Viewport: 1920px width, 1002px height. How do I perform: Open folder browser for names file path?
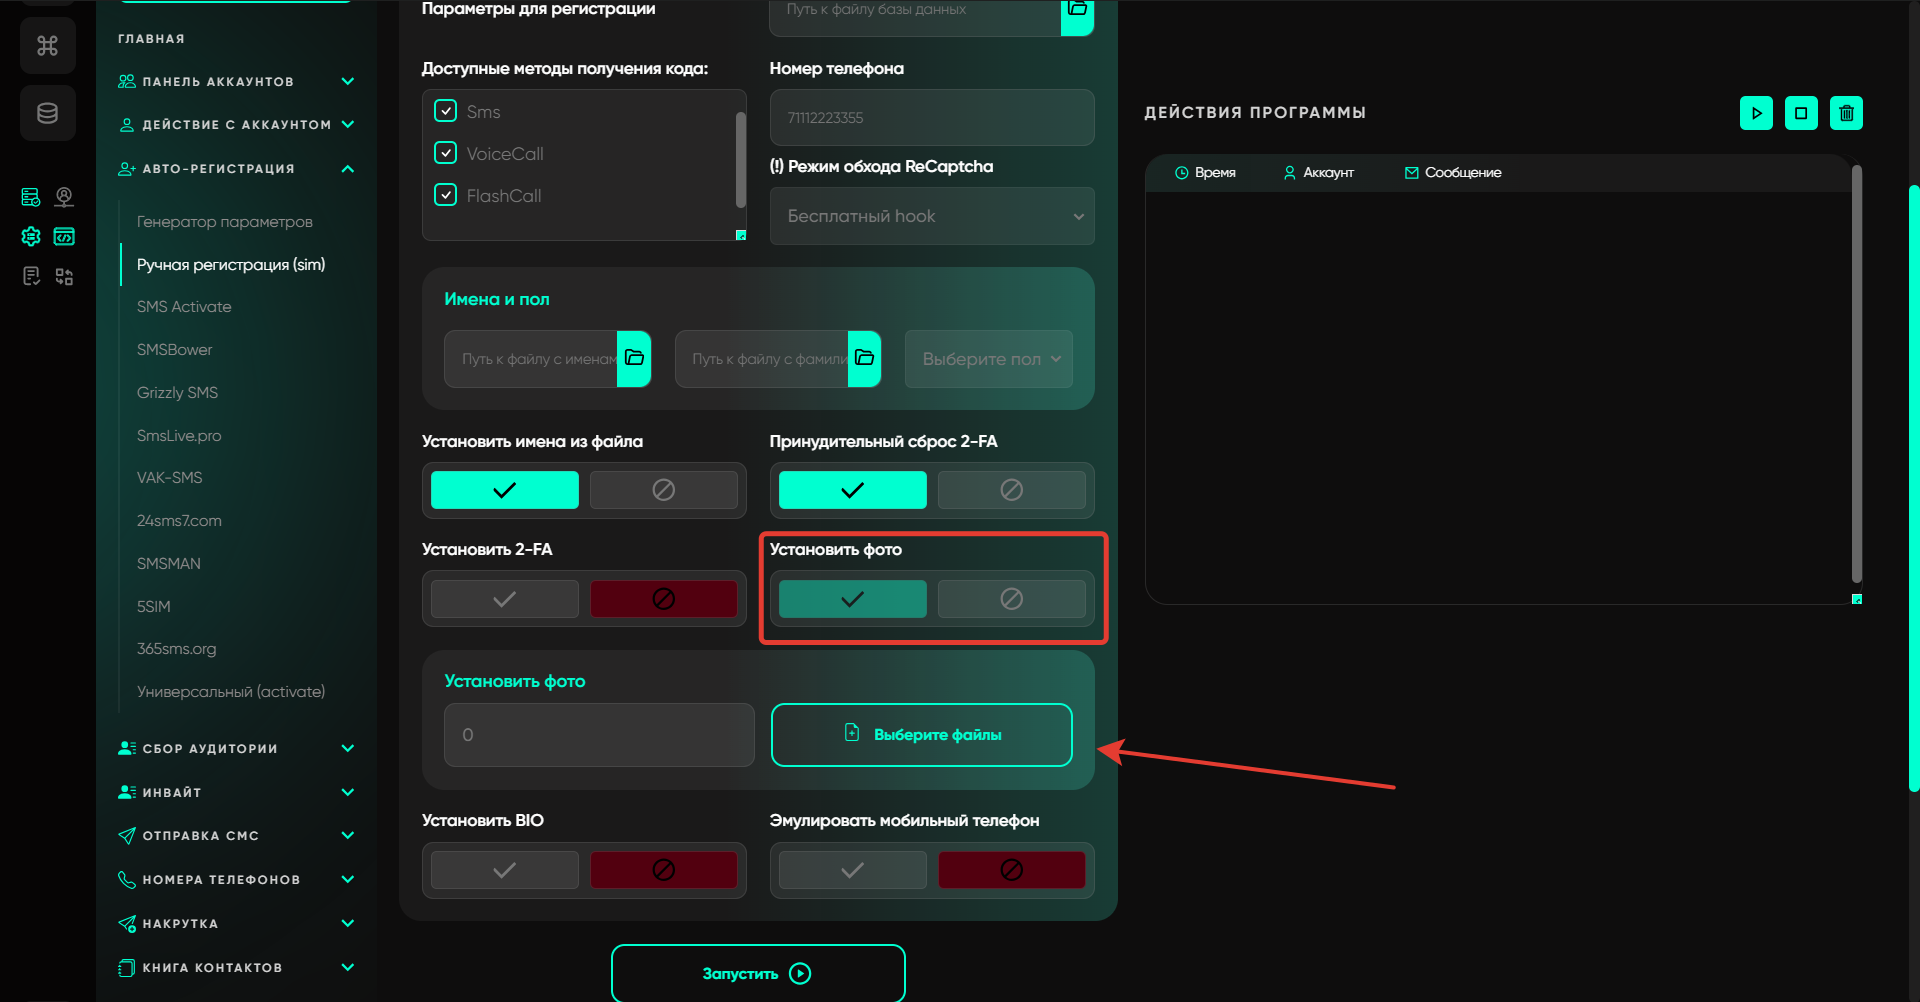[634, 358]
